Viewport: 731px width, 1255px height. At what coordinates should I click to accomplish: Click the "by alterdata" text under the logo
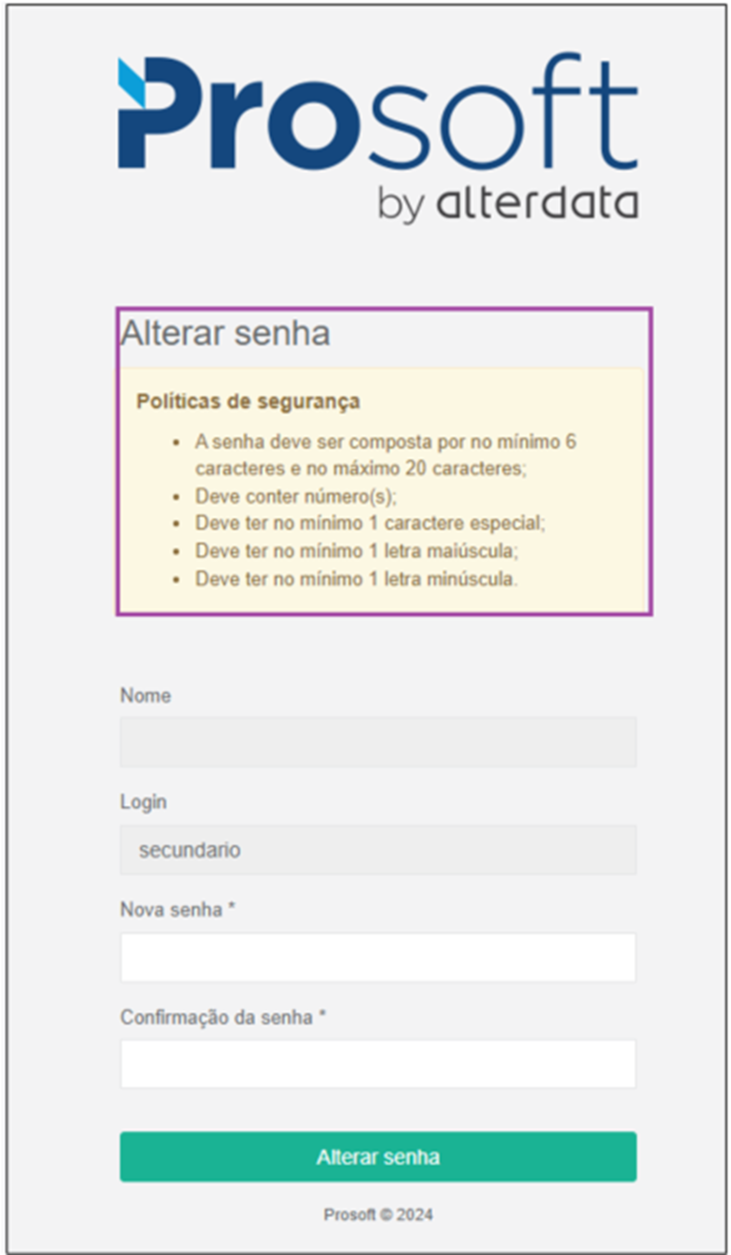[x=508, y=203]
